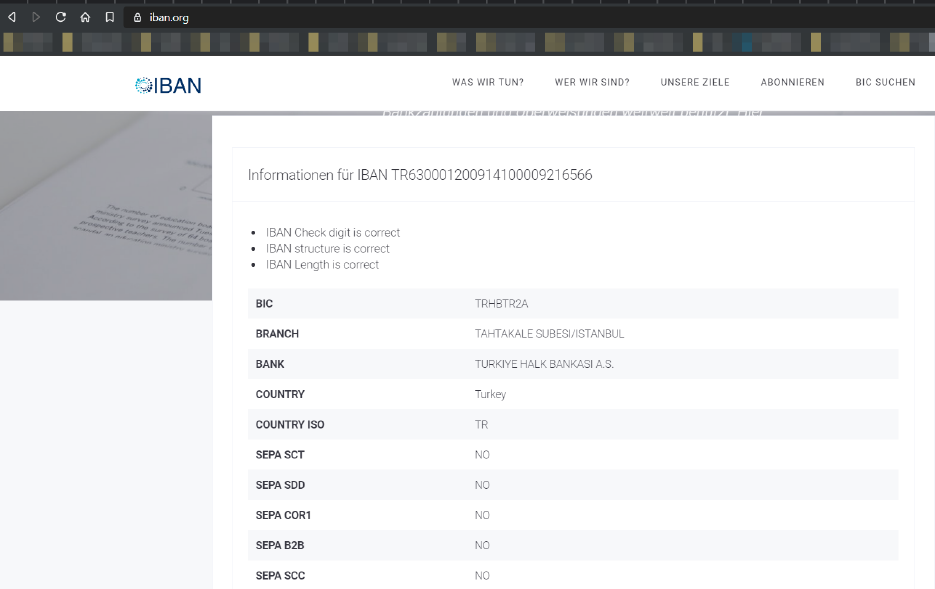Select the country value Turkey

pyautogui.click(x=490, y=394)
